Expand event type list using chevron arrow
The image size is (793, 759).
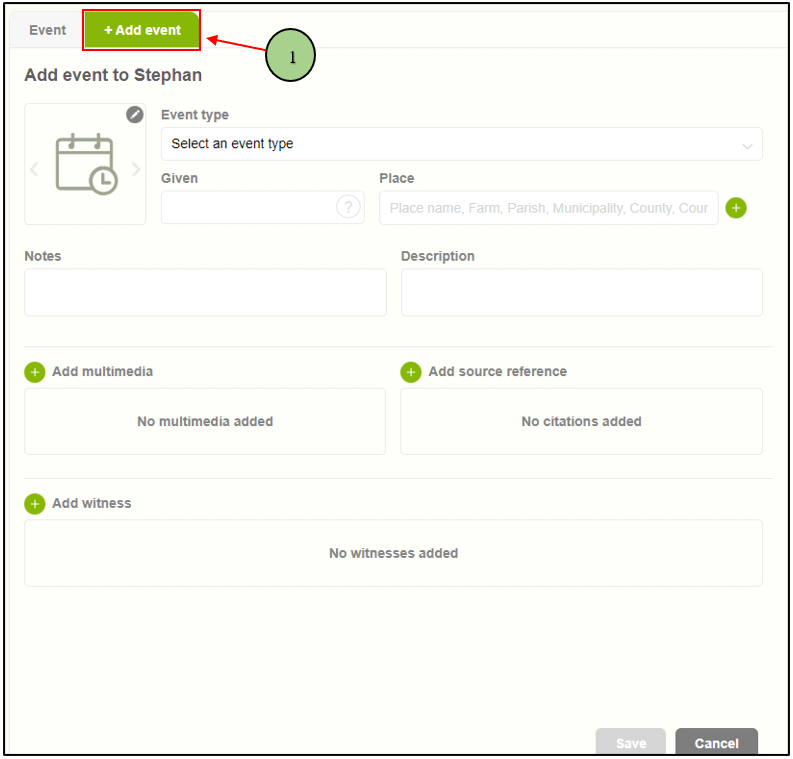click(x=747, y=146)
